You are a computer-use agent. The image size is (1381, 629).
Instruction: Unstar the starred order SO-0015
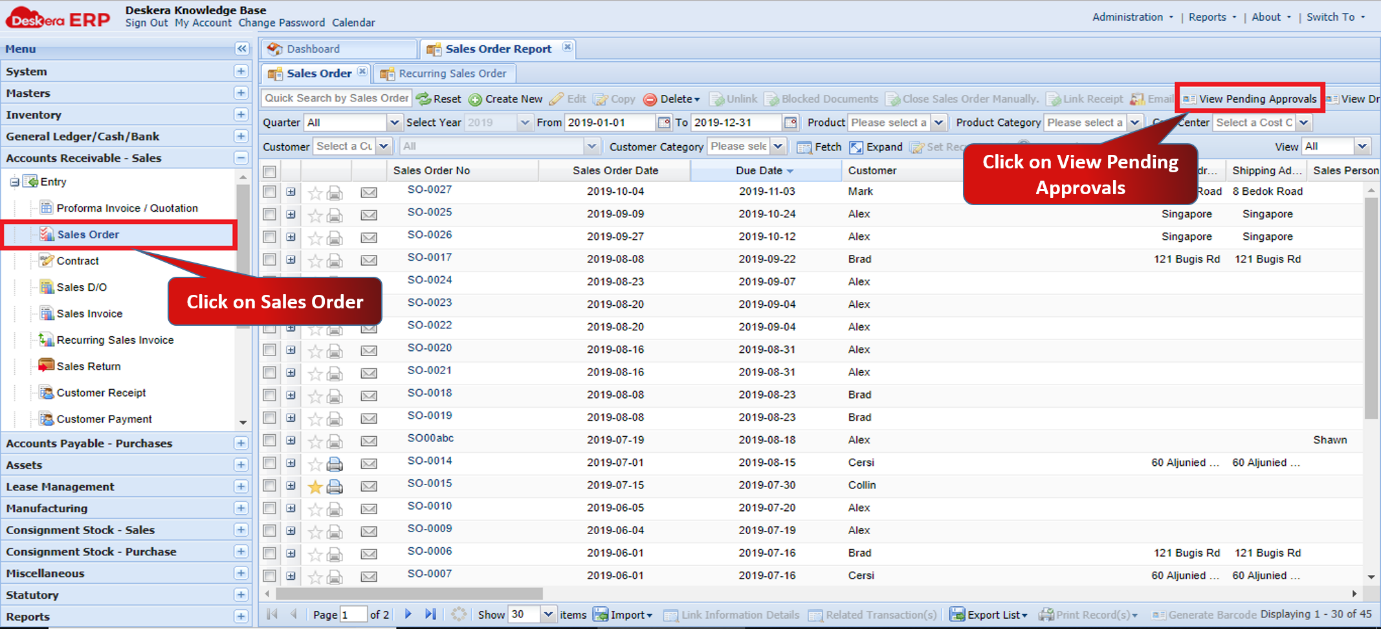(x=315, y=487)
